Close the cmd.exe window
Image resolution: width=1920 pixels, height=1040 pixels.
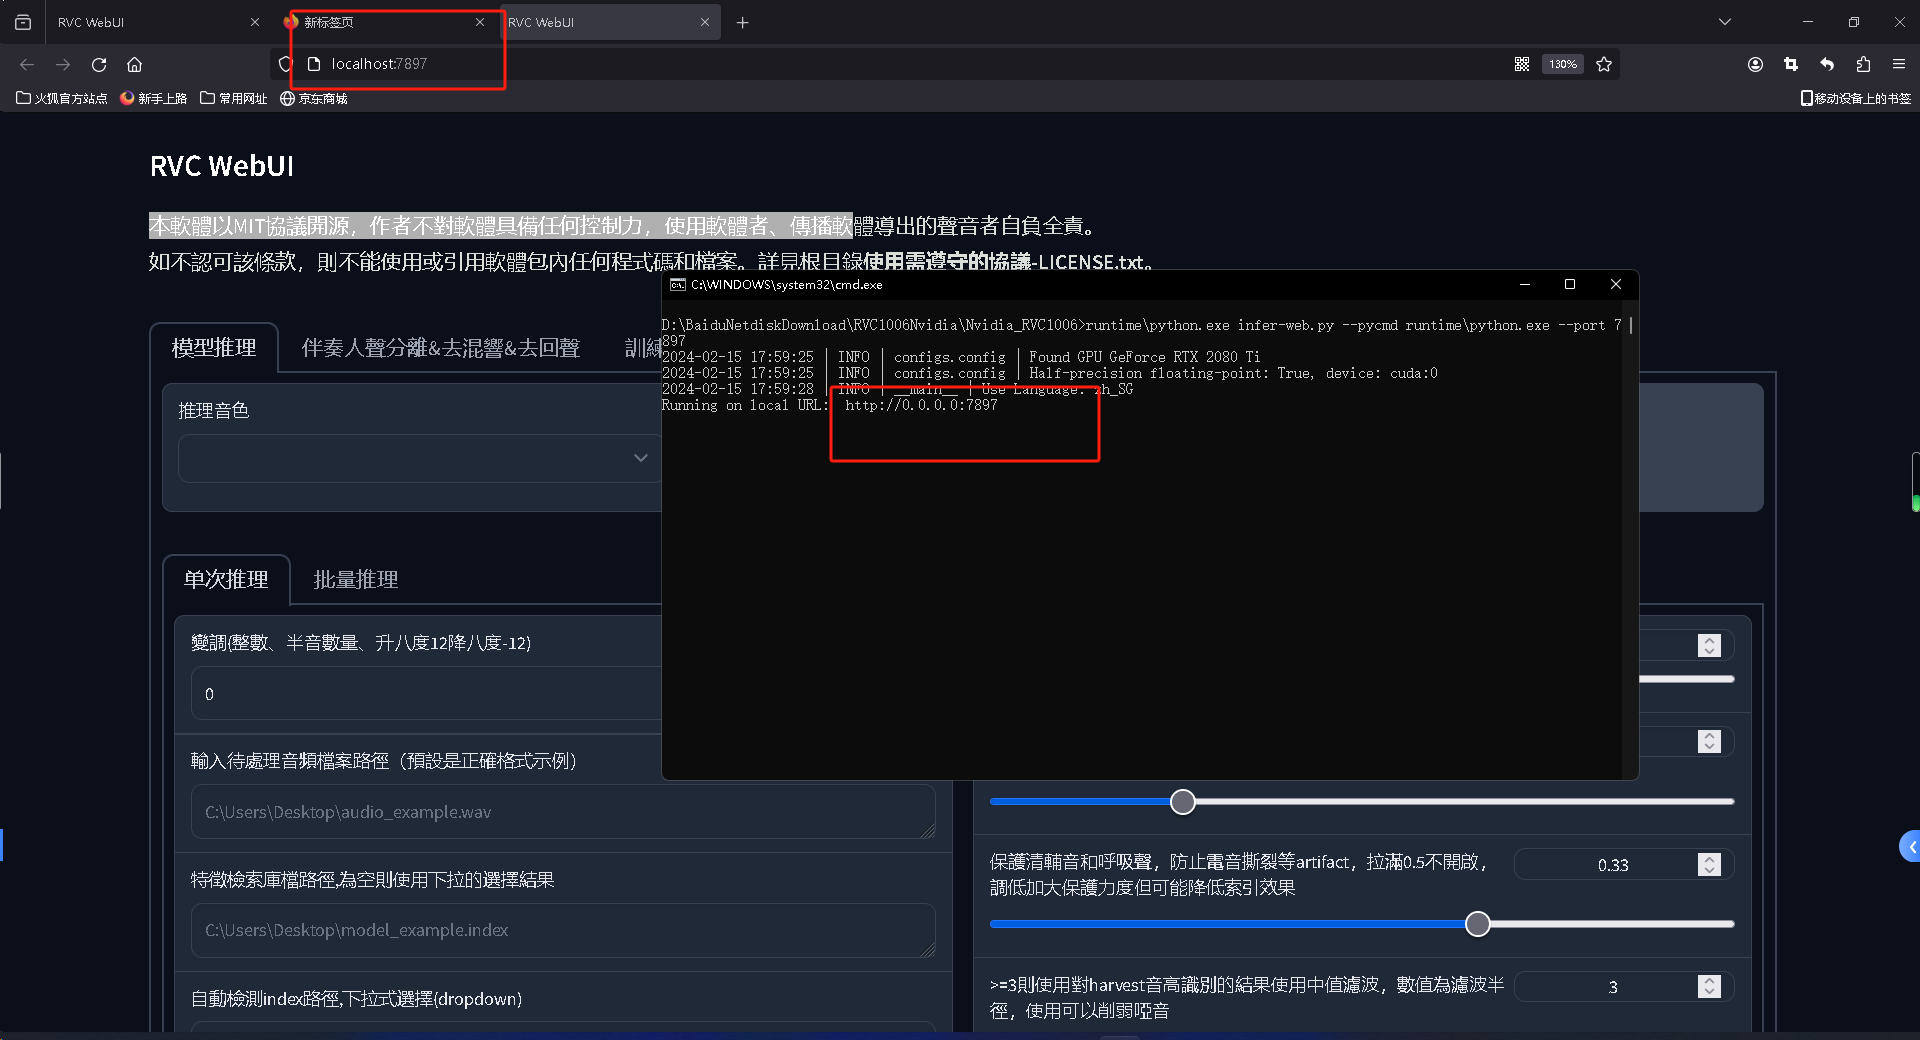pyautogui.click(x=1616, y=285)
